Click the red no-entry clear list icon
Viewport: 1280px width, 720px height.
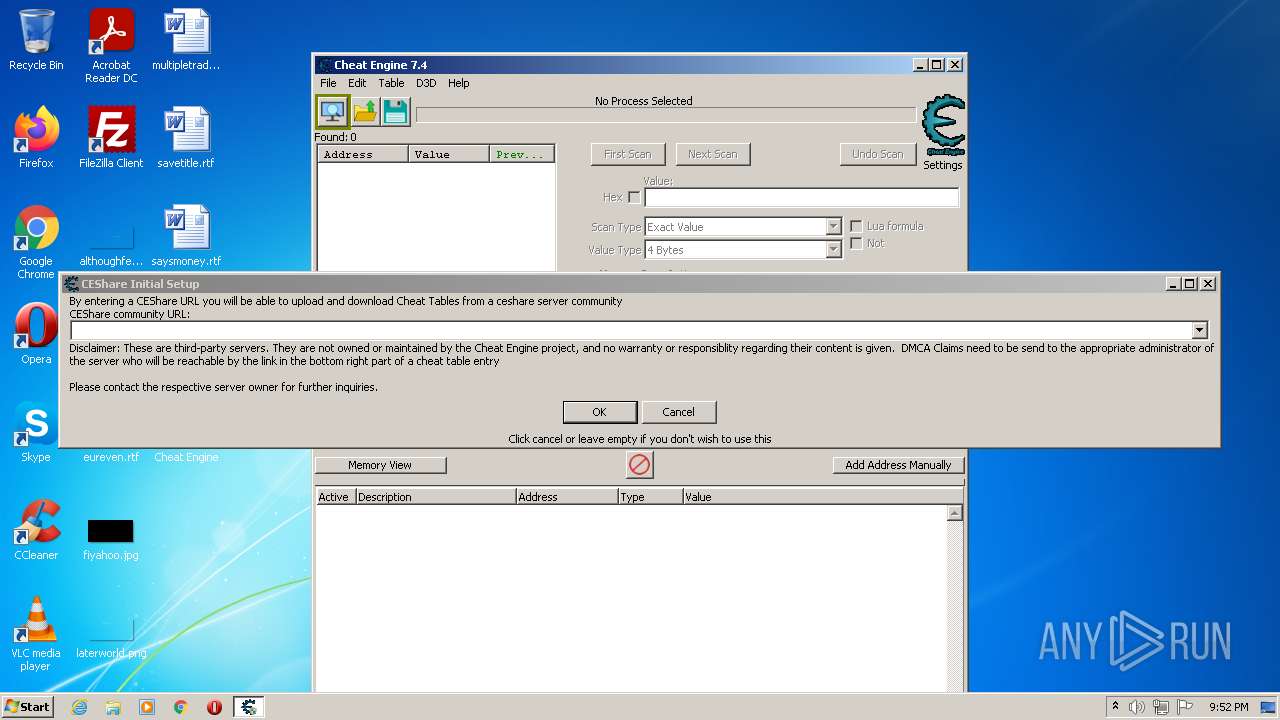(639, 464)
